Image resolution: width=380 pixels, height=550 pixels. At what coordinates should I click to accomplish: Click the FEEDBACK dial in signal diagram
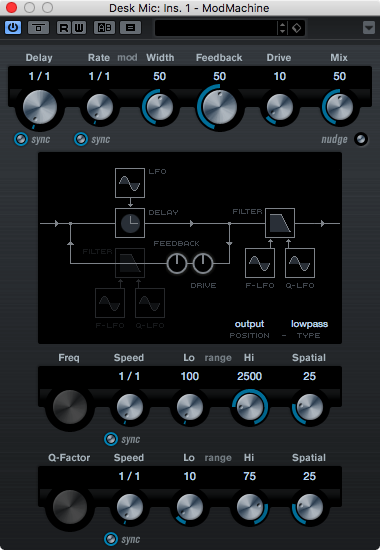pyautogui.click(x=176, y=263)
